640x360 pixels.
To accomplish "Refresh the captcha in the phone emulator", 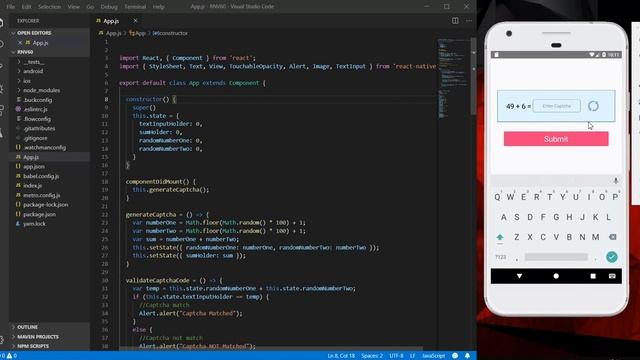I will pyautogui.click(x=593, y=106).
